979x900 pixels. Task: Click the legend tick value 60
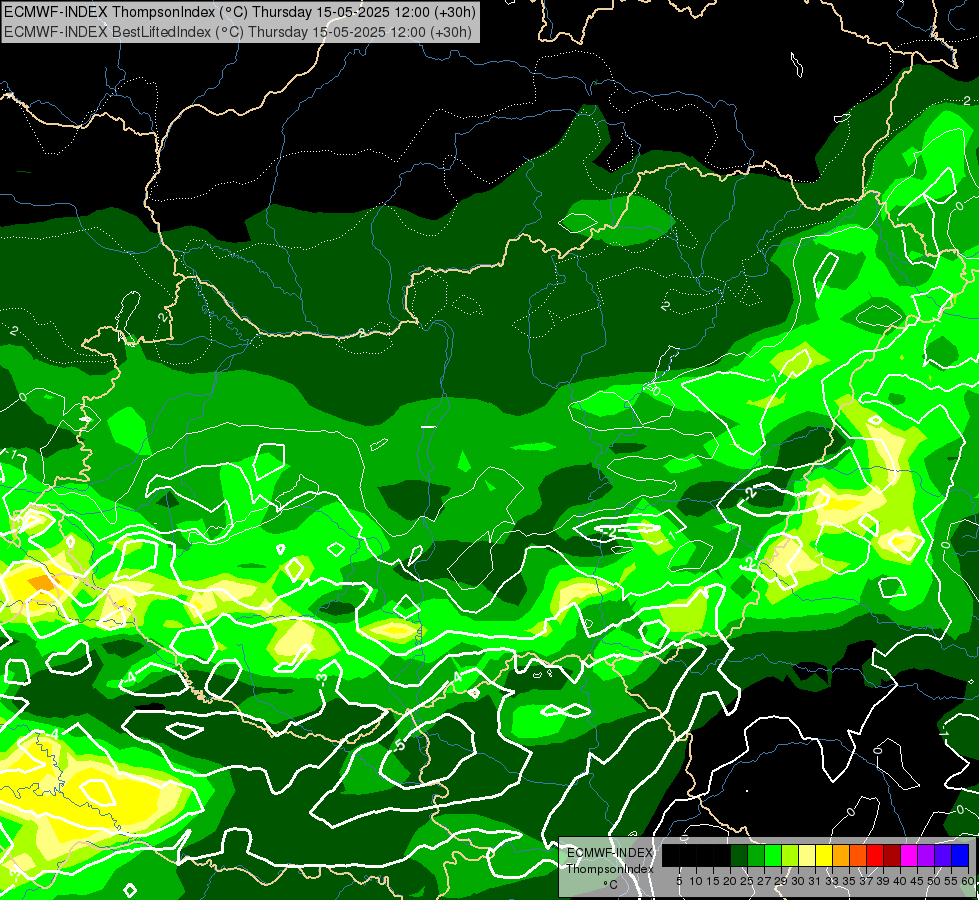[x=968, y=881]
